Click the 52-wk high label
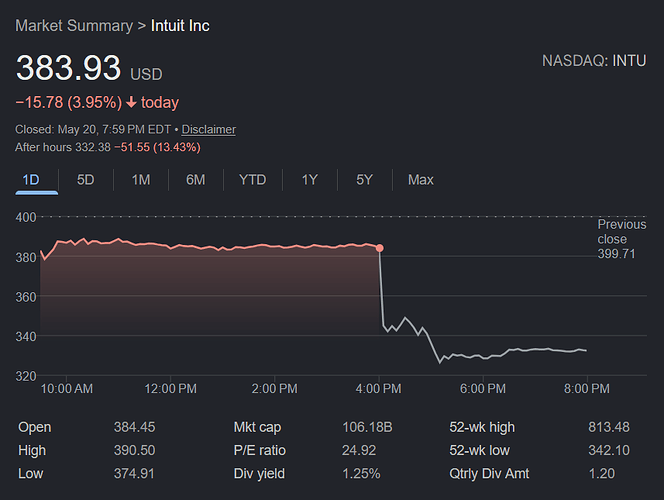 (482, 427)
